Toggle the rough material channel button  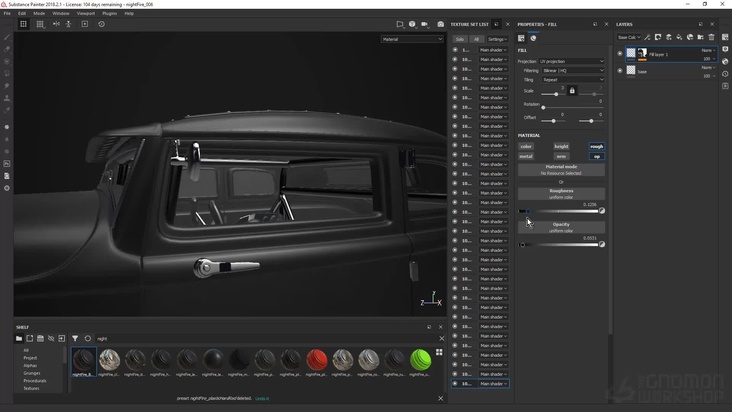pos(596,146)
